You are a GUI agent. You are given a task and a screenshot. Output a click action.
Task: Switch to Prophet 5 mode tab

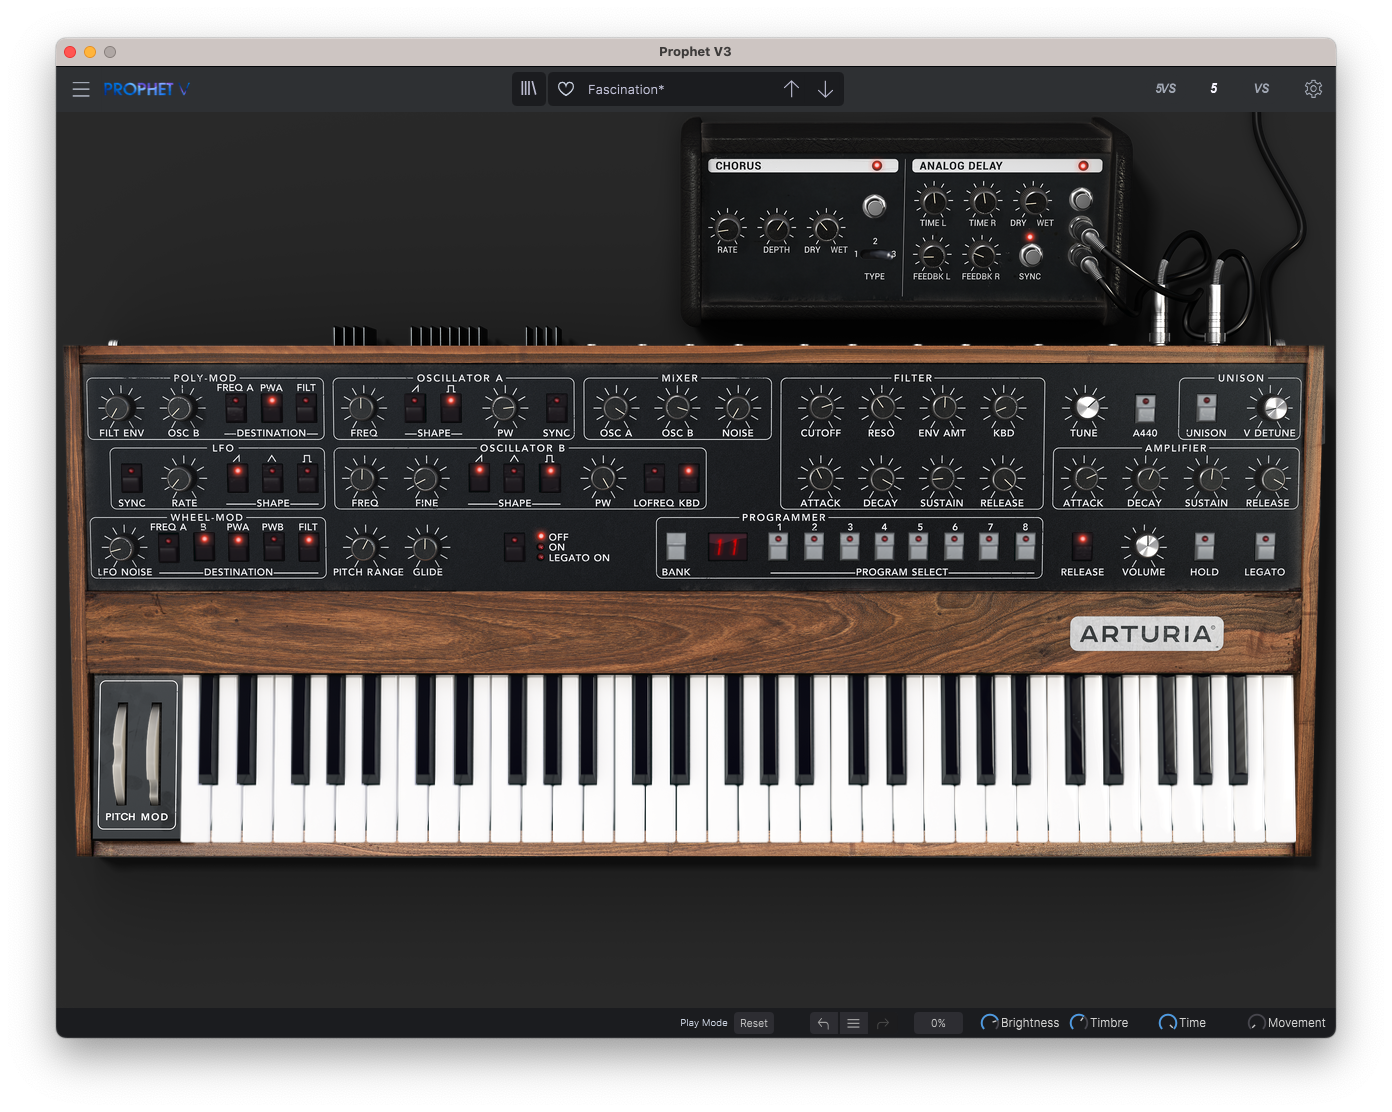click(x=1214, y=89)
